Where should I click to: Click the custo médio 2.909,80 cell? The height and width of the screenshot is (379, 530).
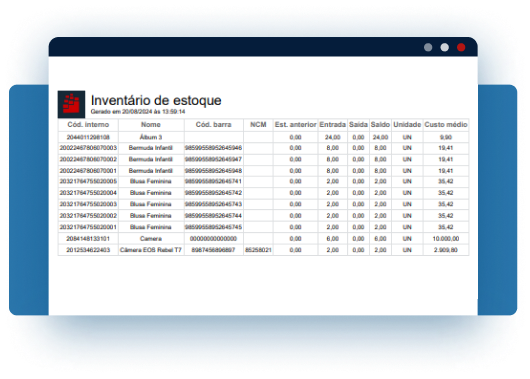[x=446, y=250]
